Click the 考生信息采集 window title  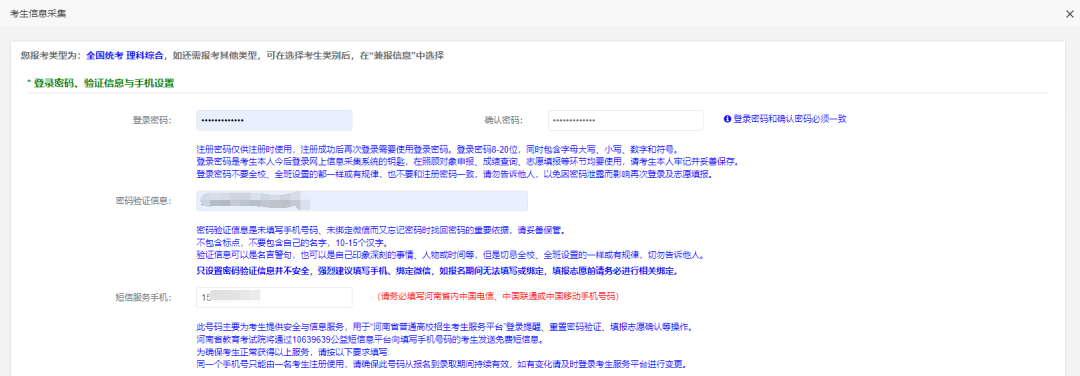(x=38, y=13)
